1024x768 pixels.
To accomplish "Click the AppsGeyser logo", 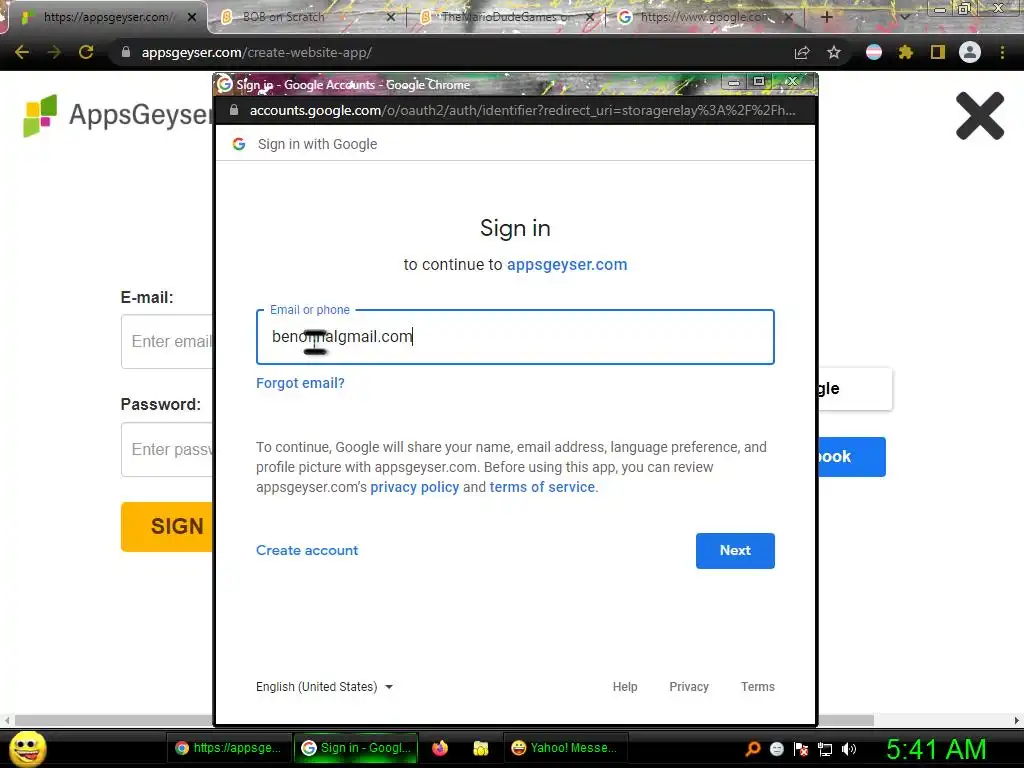I will pos(118,115).
